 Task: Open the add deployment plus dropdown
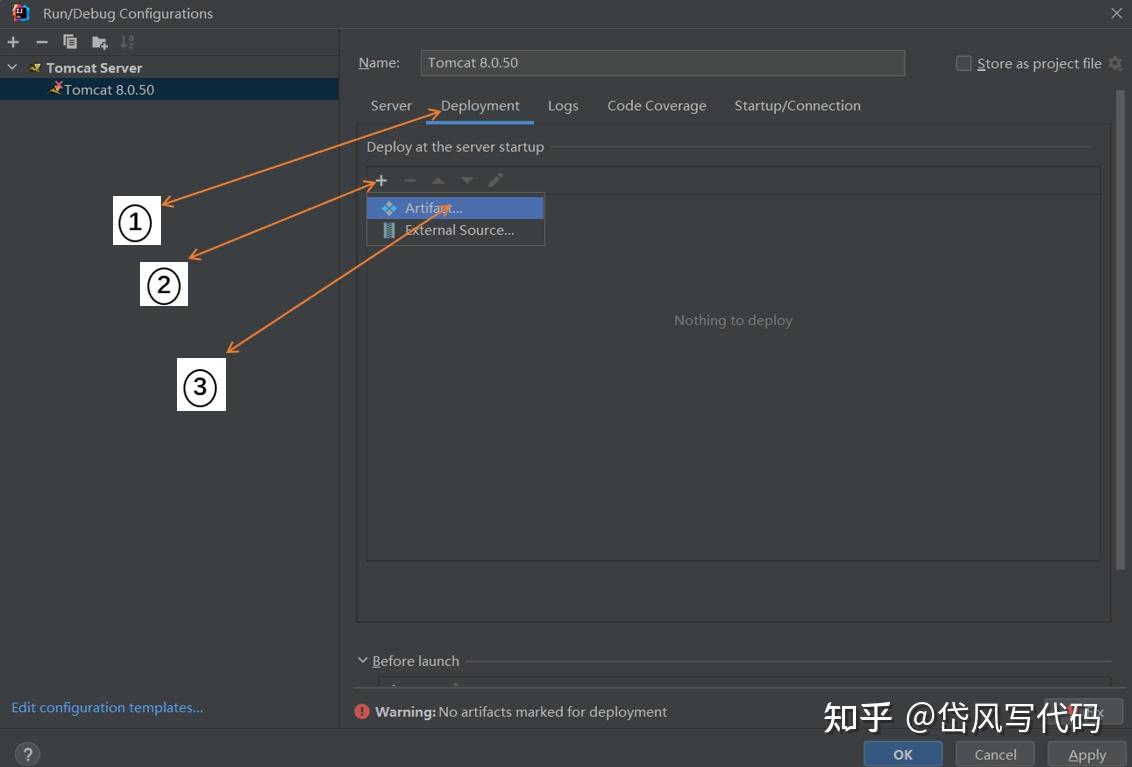(381, 180)
